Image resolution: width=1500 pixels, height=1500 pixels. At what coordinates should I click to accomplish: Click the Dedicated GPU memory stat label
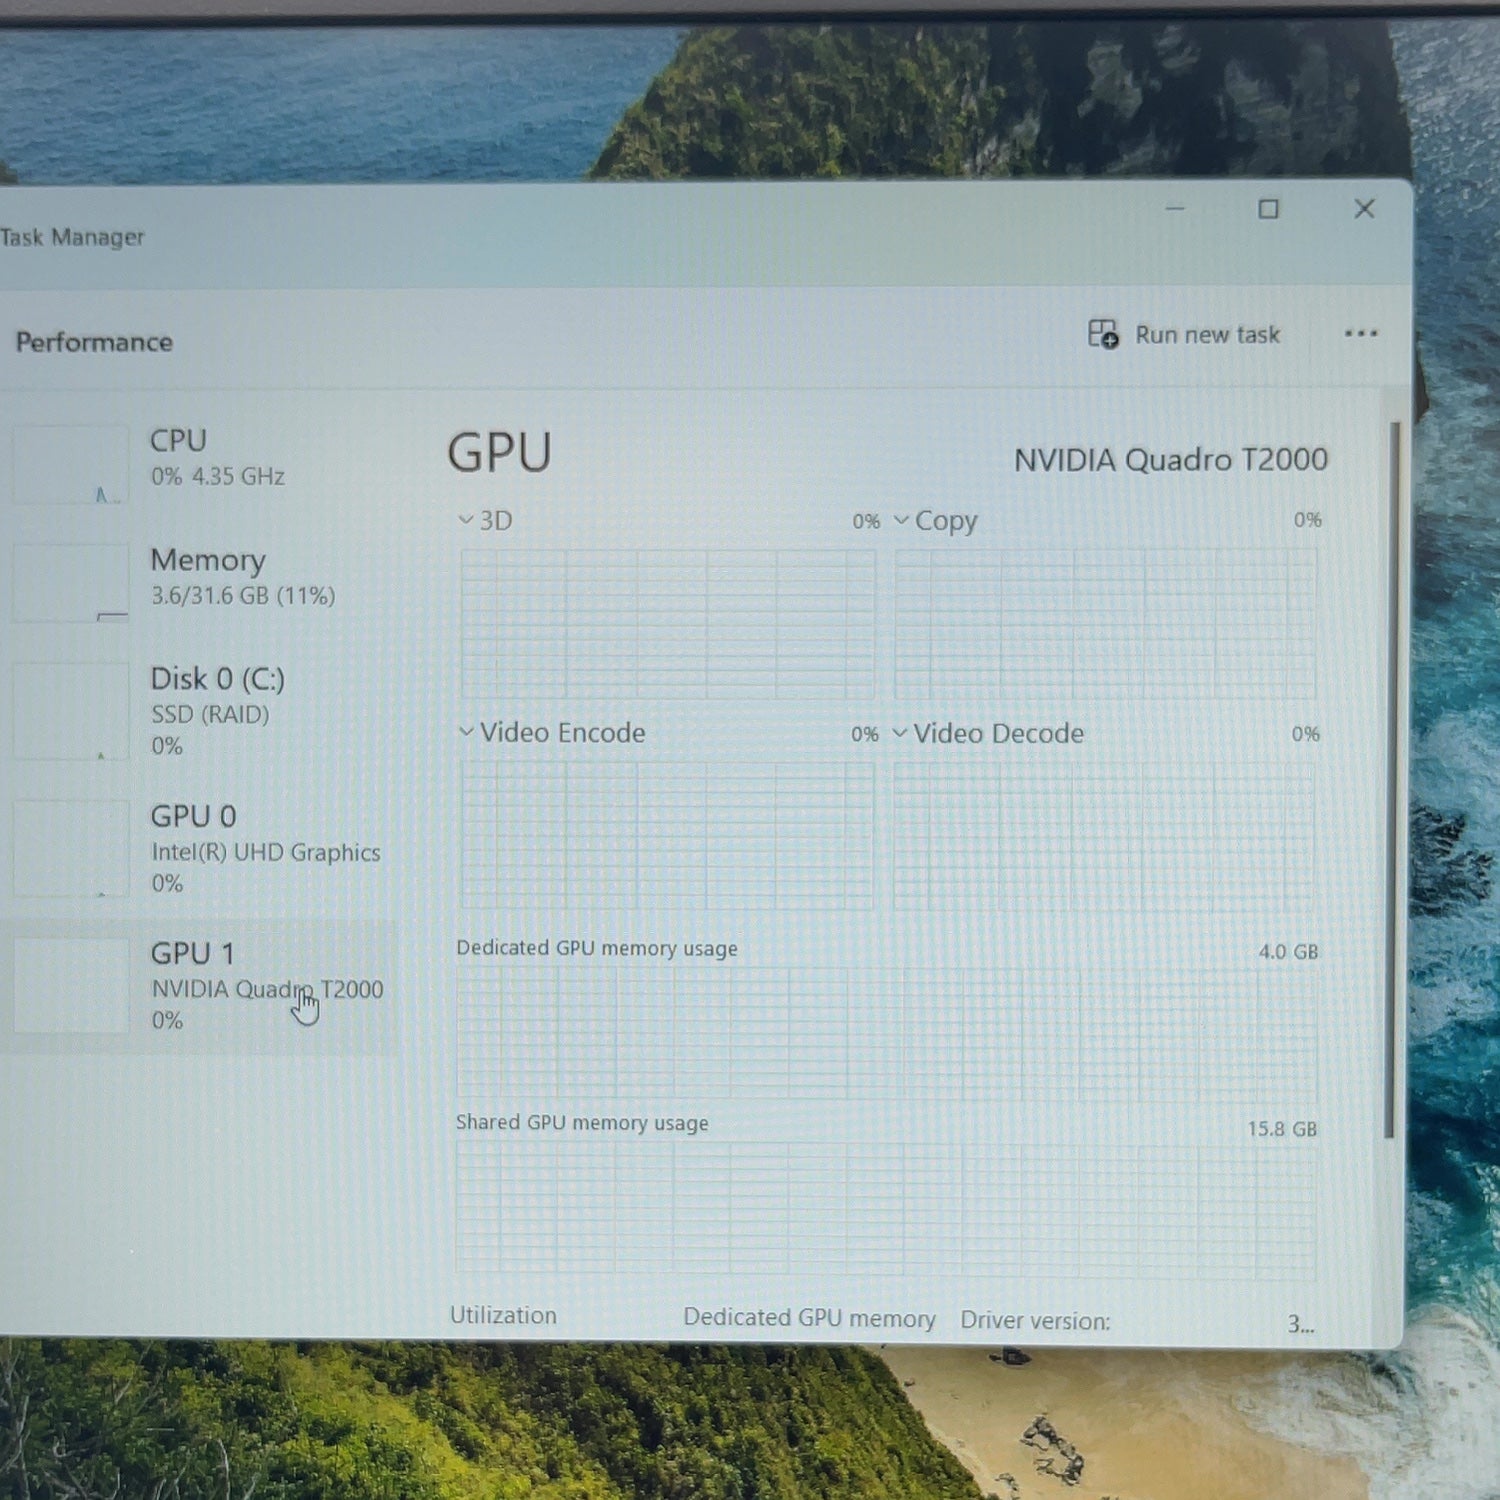point(809,1318)
